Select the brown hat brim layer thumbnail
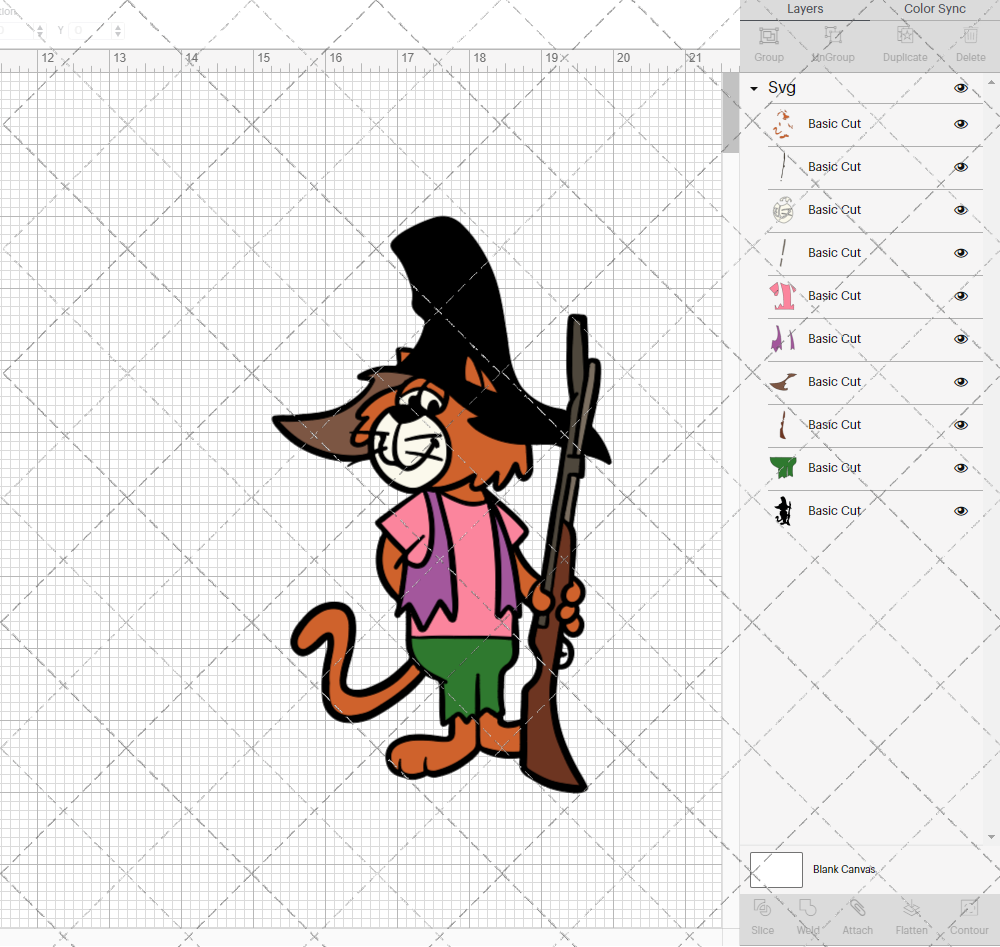Screen dimensions: 1000x947 tap(783, 382)
